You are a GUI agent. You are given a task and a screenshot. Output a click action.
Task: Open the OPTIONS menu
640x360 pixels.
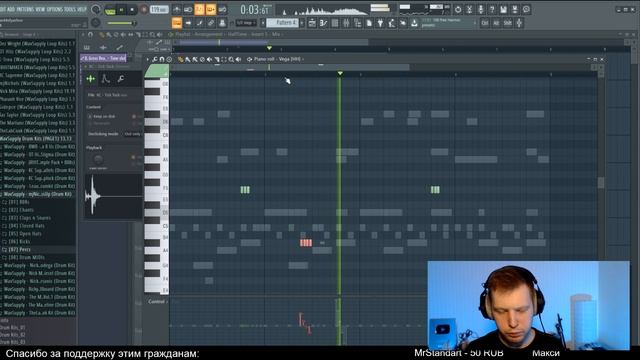pos(55,9)
